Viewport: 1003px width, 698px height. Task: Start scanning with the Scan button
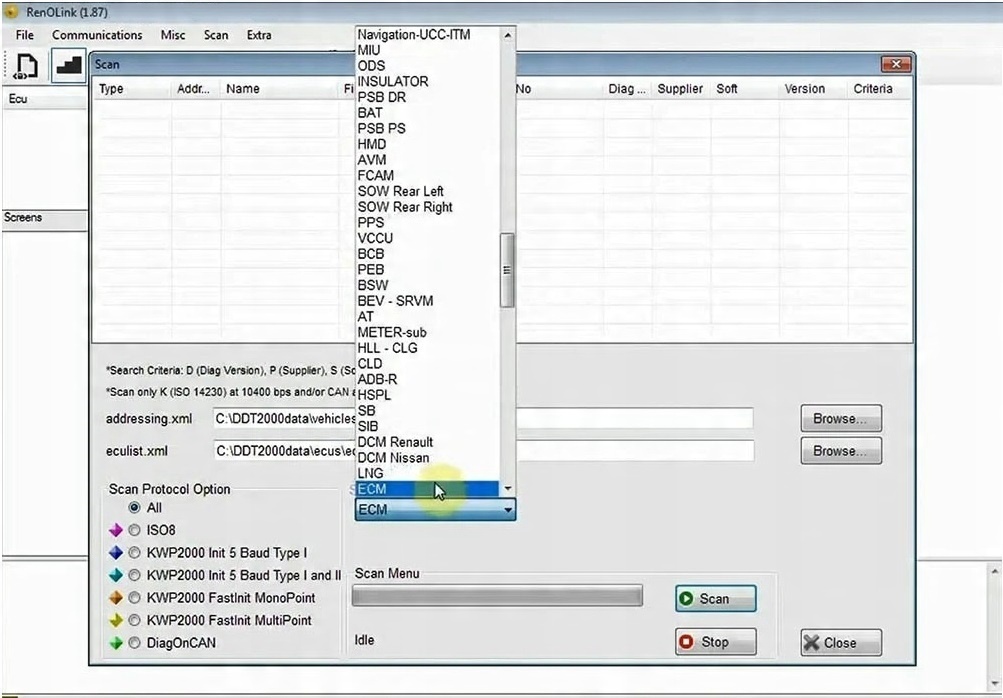pyautogui.click(x=715, y=599)
